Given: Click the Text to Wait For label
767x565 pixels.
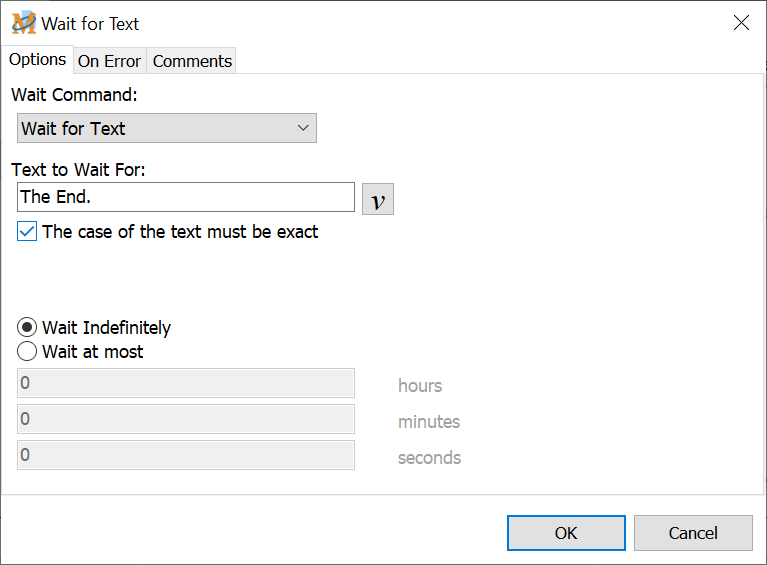Looking at the screenshot, I should click(x=78, y=169).
